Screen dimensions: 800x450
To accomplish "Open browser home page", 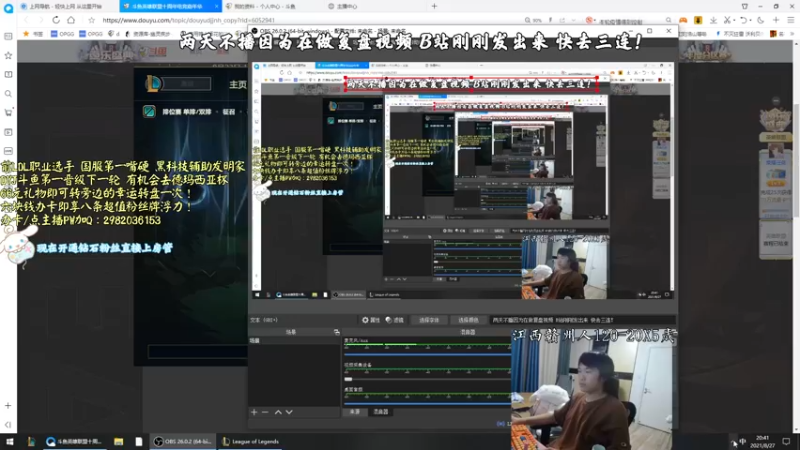I will coord(71,20).
